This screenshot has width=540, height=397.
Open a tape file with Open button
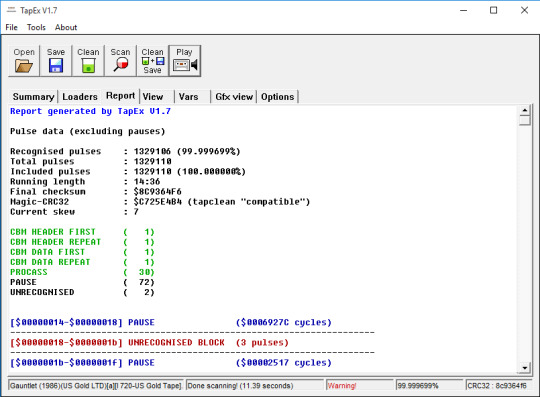pos(24,61)
